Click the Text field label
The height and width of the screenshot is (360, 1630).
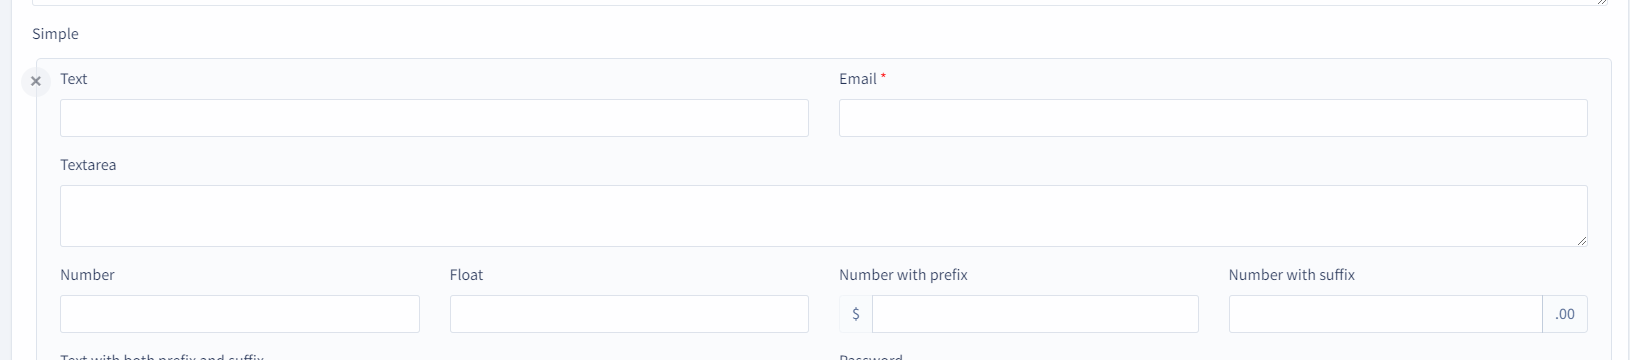(x=74, y=79)
